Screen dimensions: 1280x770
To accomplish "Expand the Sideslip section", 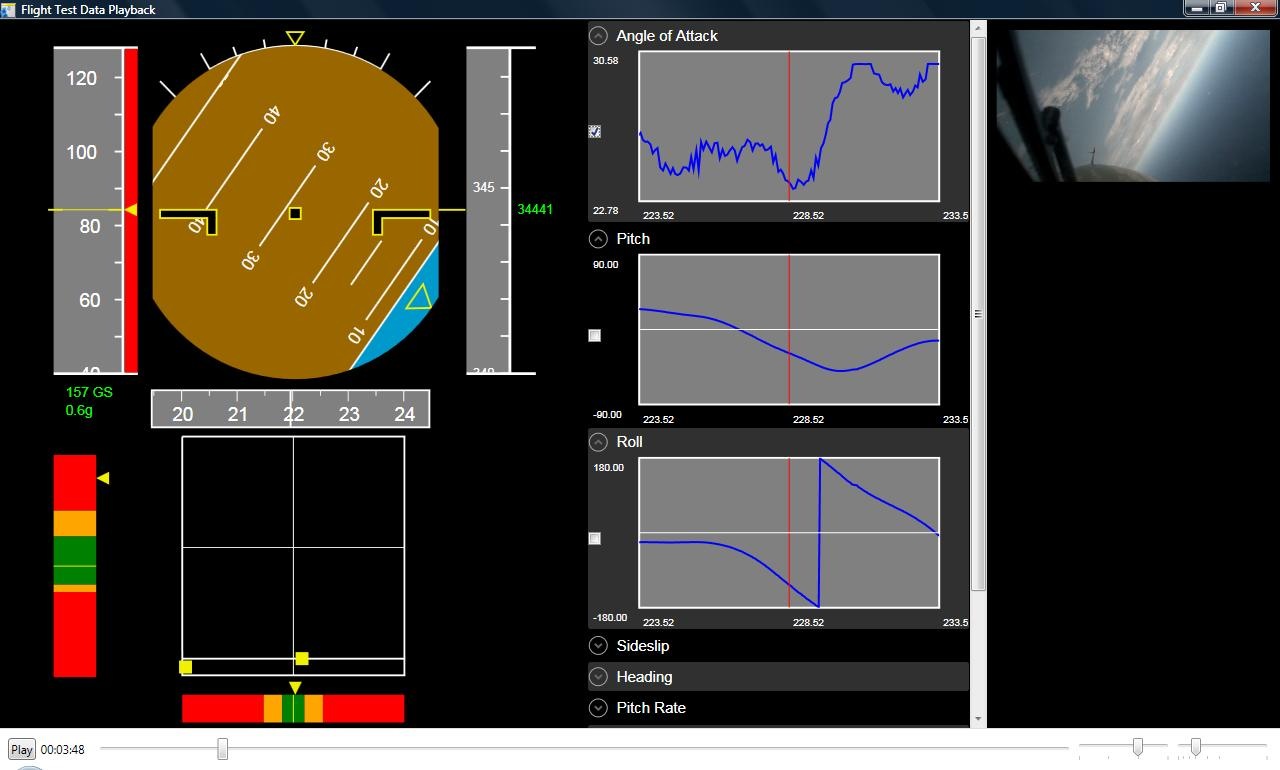I will pyautogui.click(x=598, y=646).
